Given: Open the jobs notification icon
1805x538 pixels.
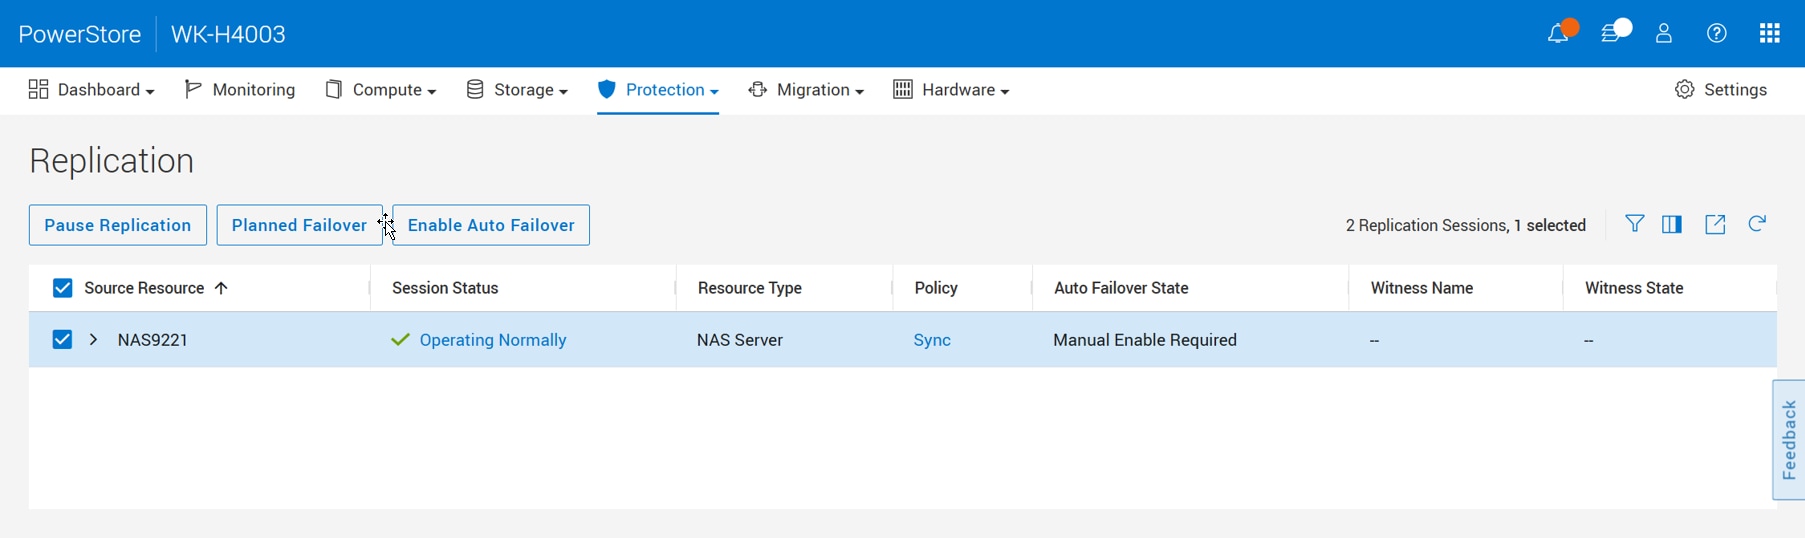Looking at the screenshot, I should (x=1613, y=33).
